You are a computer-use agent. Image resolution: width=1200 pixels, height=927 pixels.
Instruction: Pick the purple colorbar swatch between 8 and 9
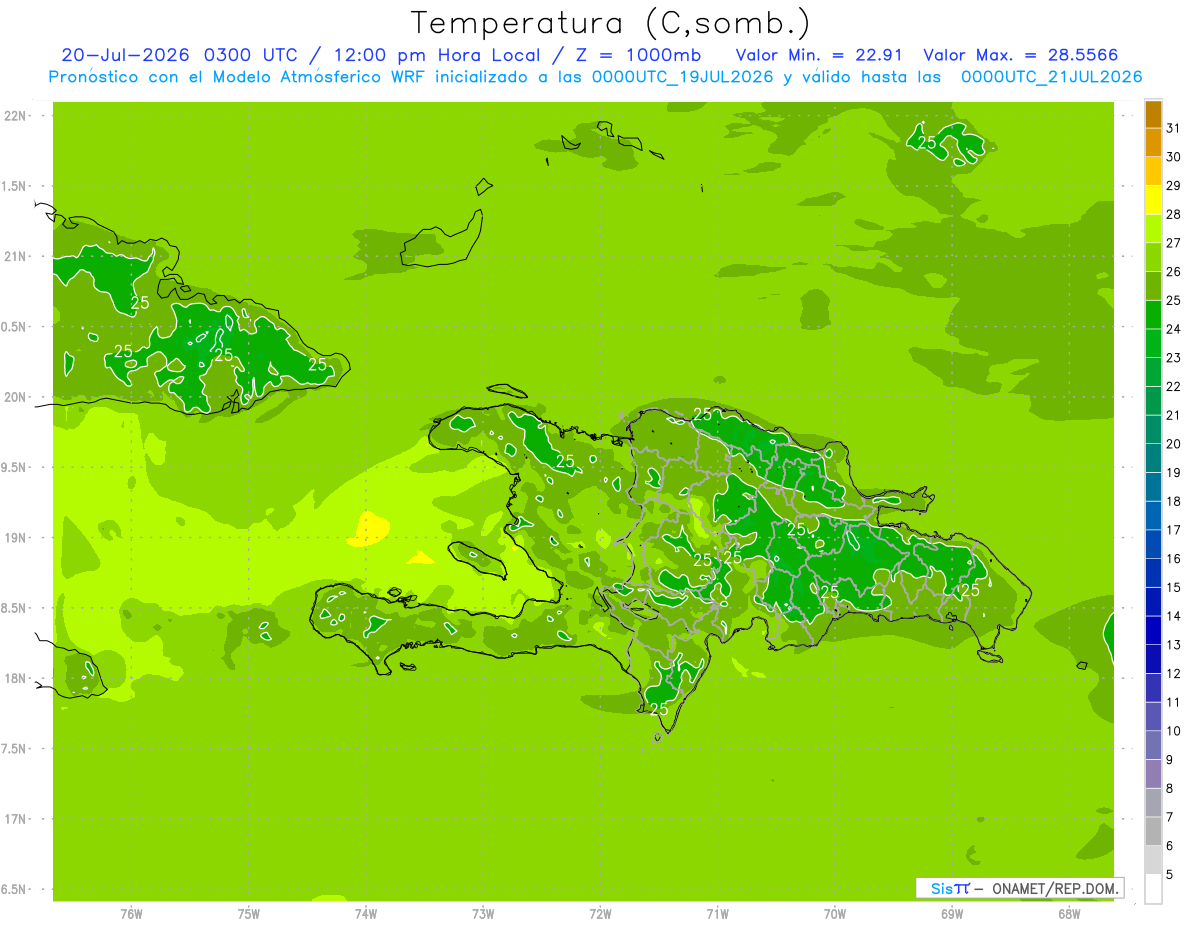coord(1153,774)
